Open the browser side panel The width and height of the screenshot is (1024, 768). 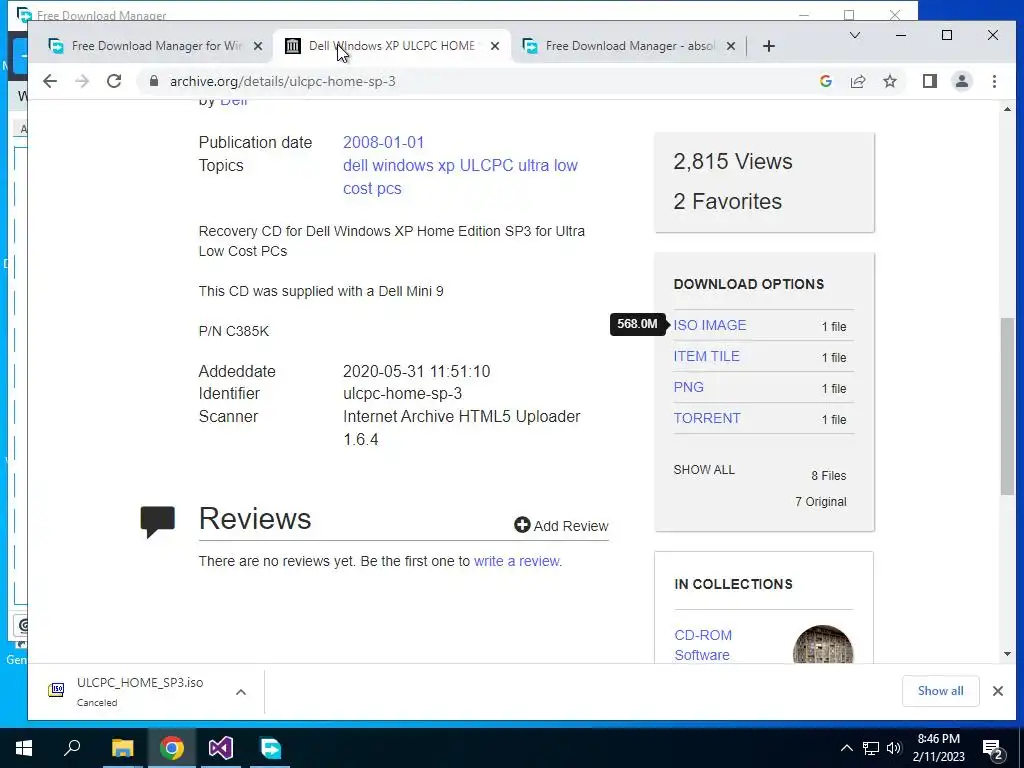[929, 81]
